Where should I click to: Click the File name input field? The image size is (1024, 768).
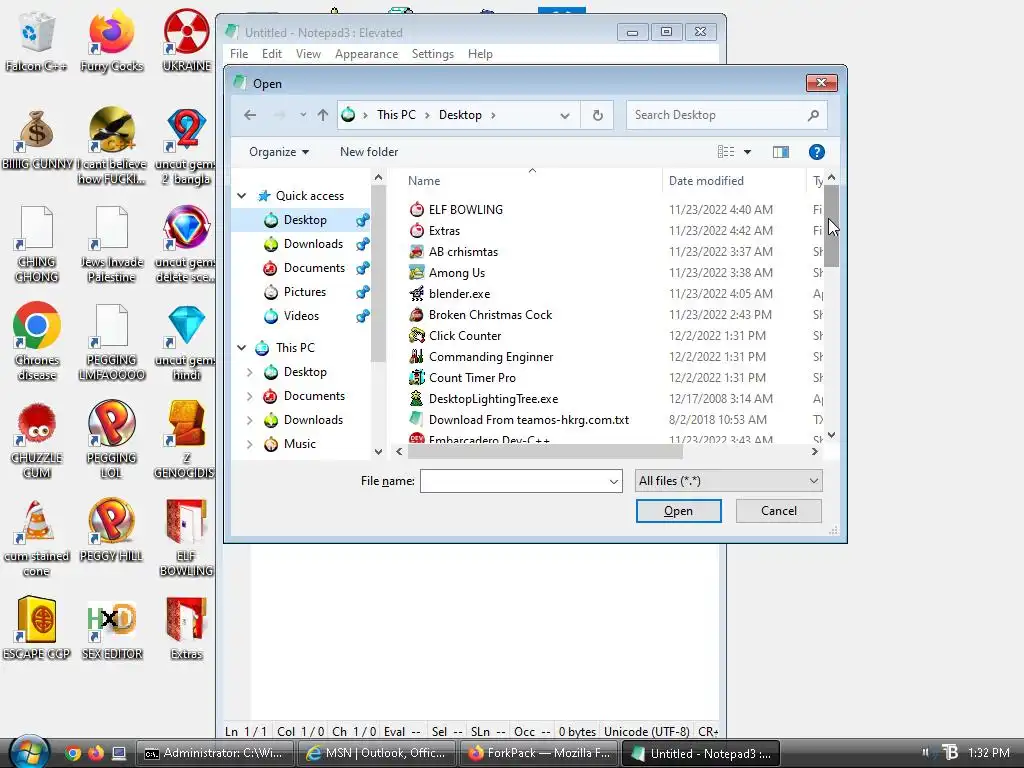pyautogui.click(x=520, y=482)
